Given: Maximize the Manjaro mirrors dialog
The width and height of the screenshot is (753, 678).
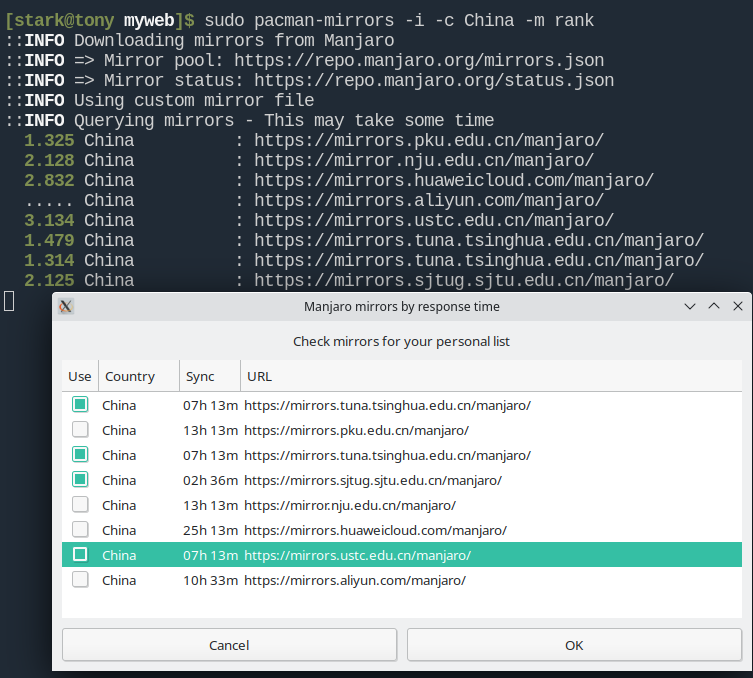Looking at the screenshot, I should [x=714, y=306].
